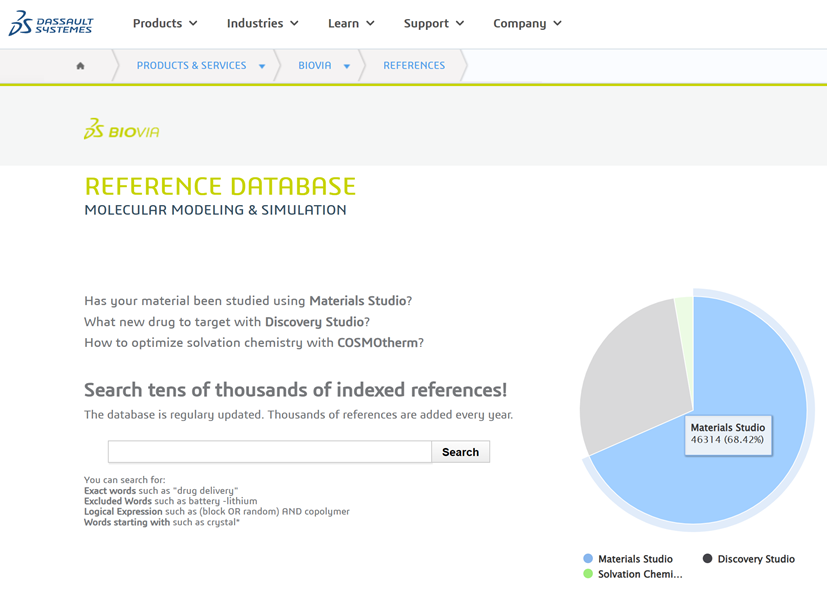
Task: Go to home via breadcrumb house icon
Action: click(x=81, y=66)
